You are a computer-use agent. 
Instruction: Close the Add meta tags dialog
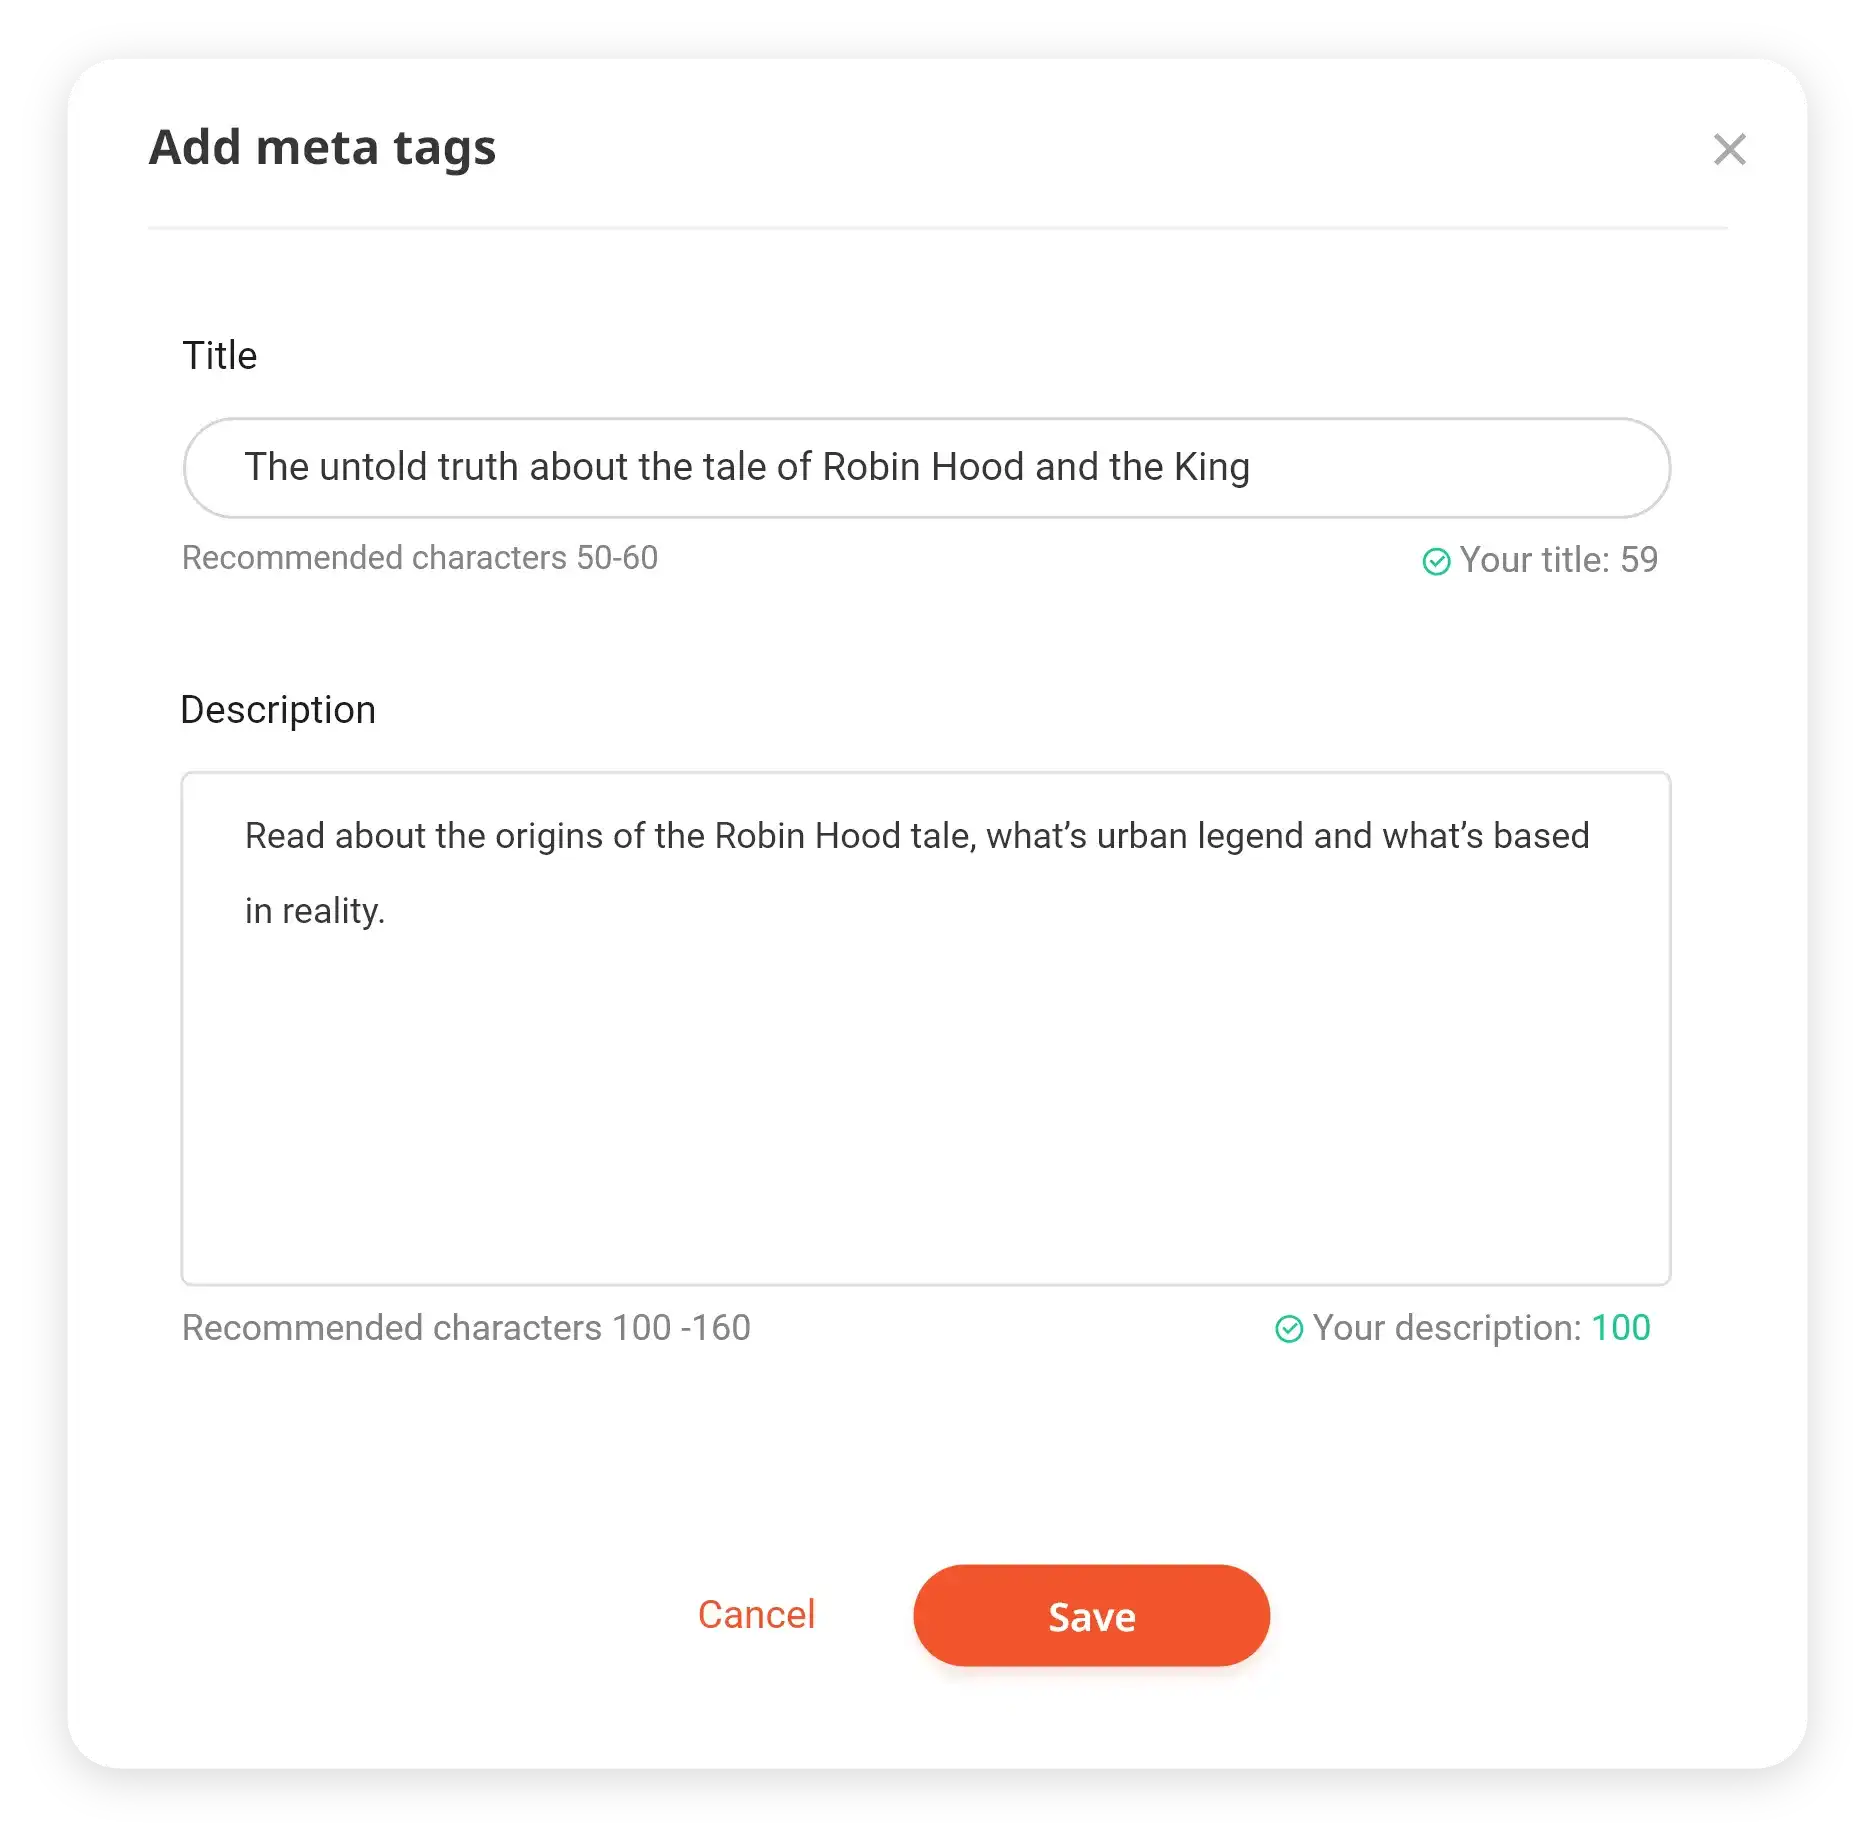click(x=1729, y=150)
